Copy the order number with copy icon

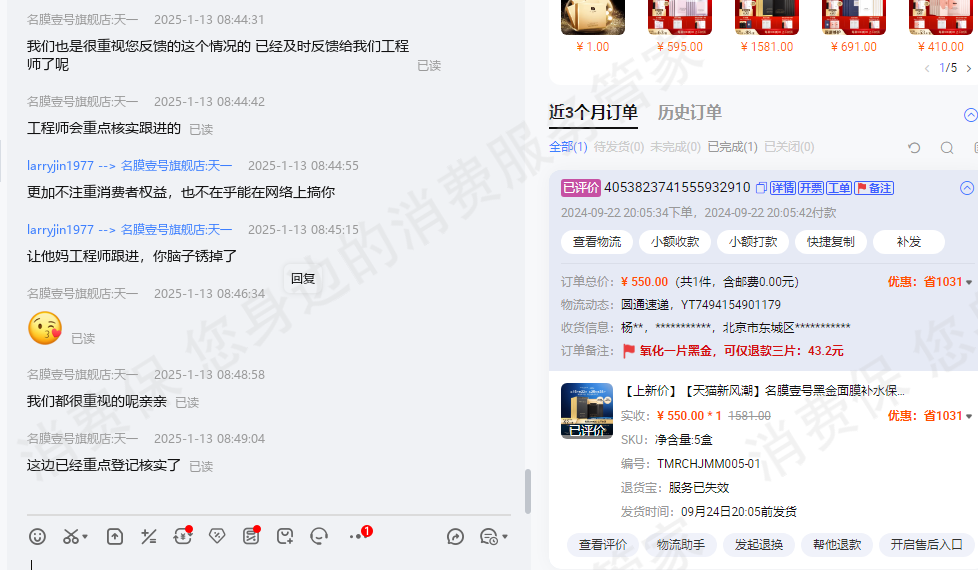click(x=761, y=188)
